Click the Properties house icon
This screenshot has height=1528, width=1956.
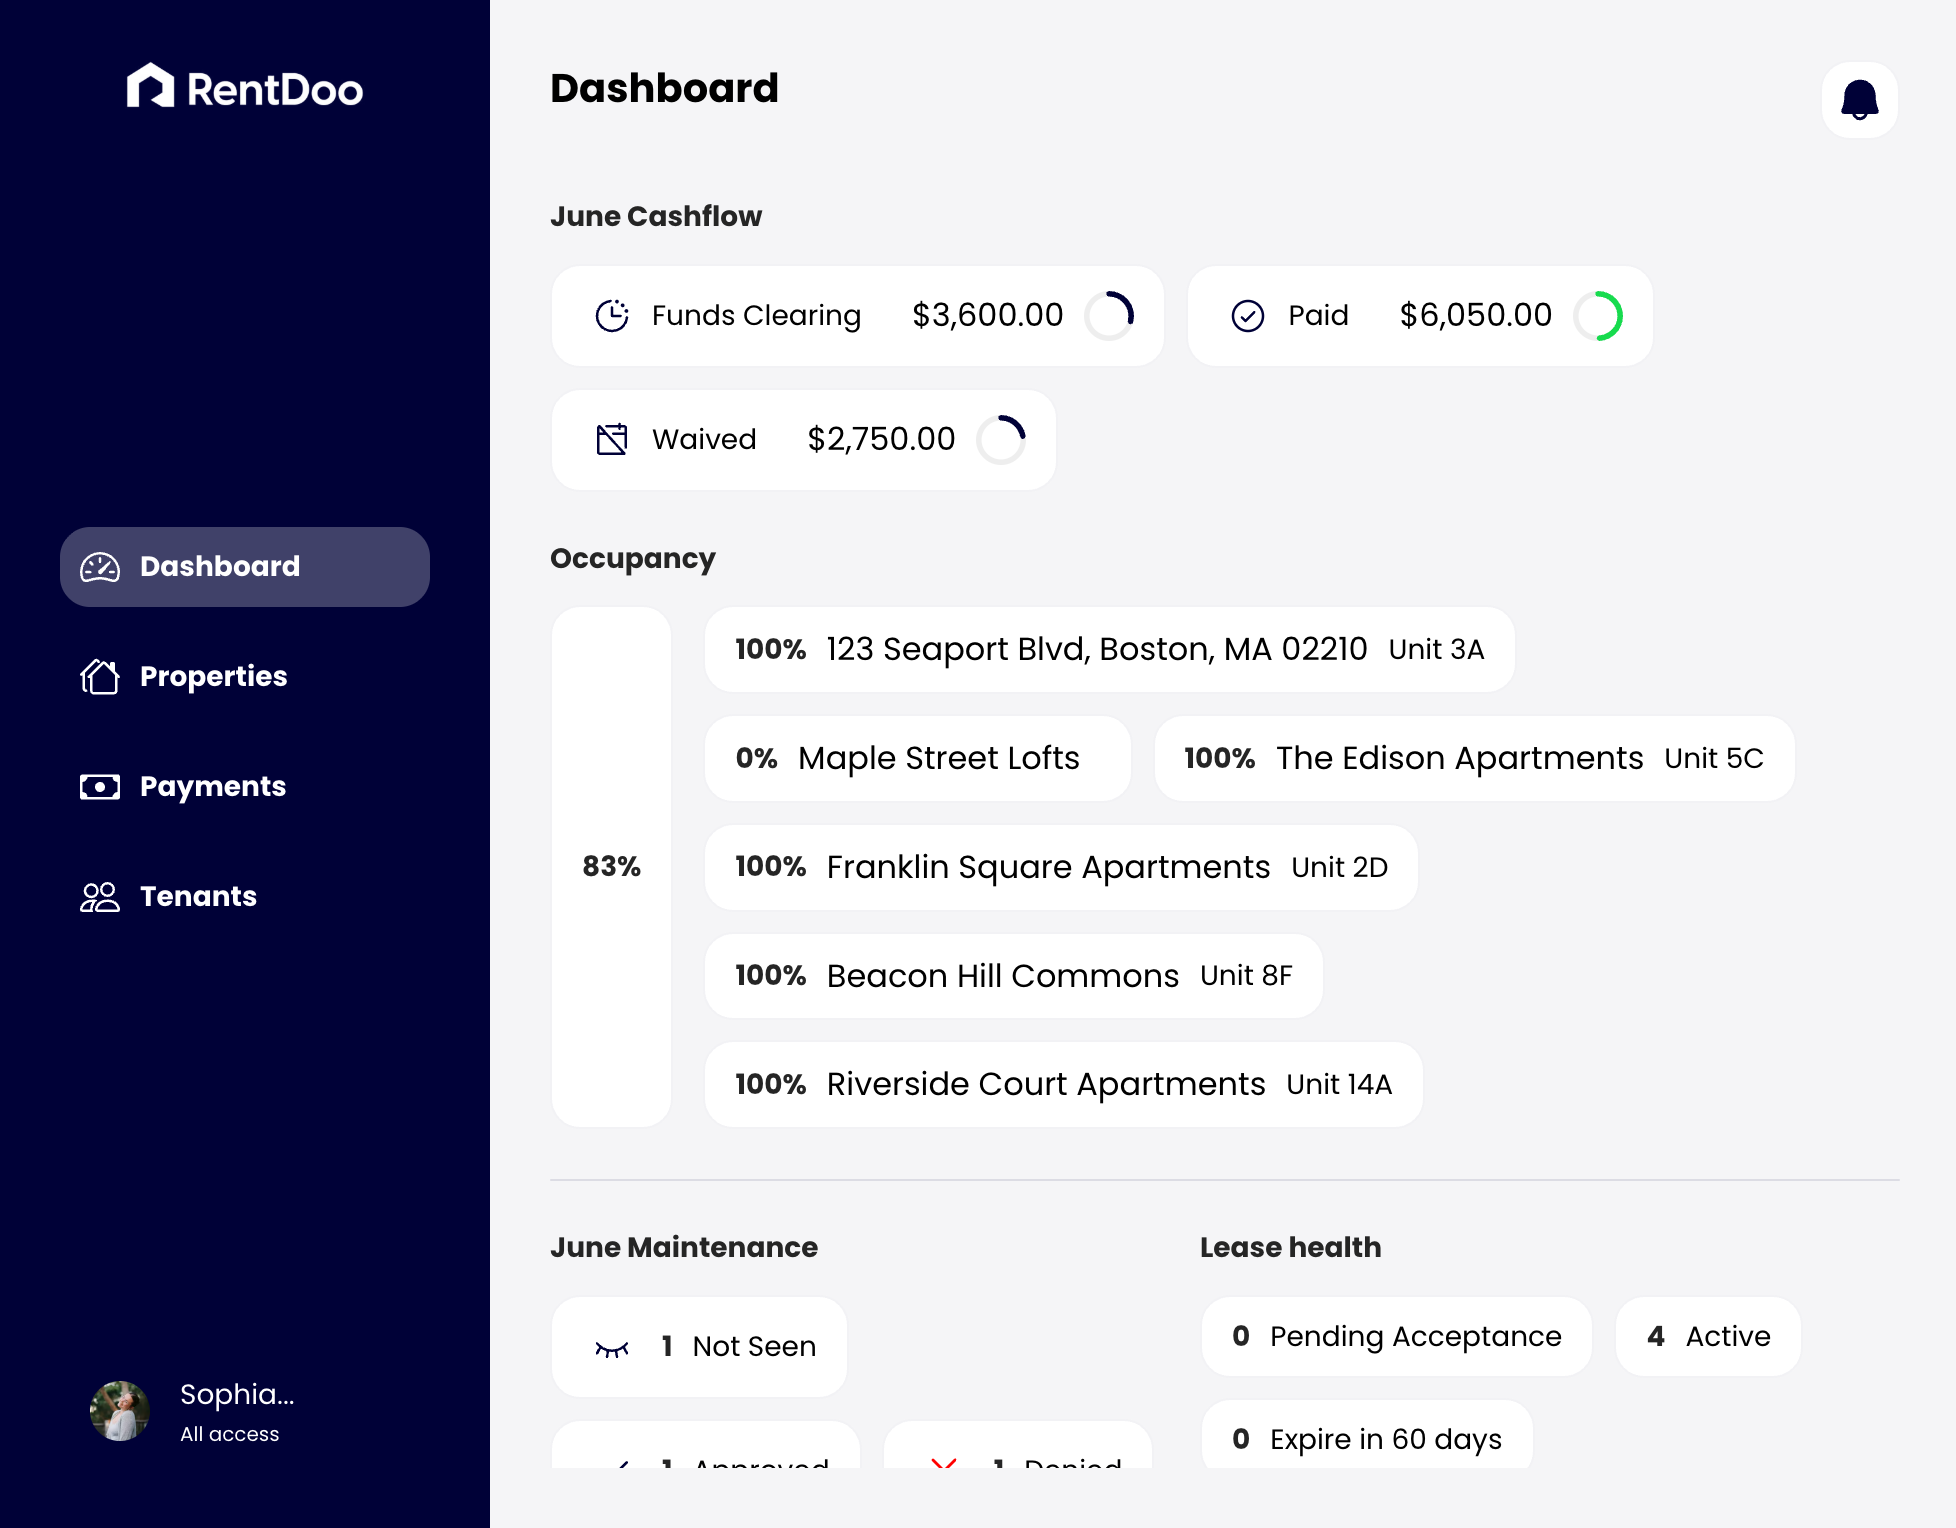[100, 677]
